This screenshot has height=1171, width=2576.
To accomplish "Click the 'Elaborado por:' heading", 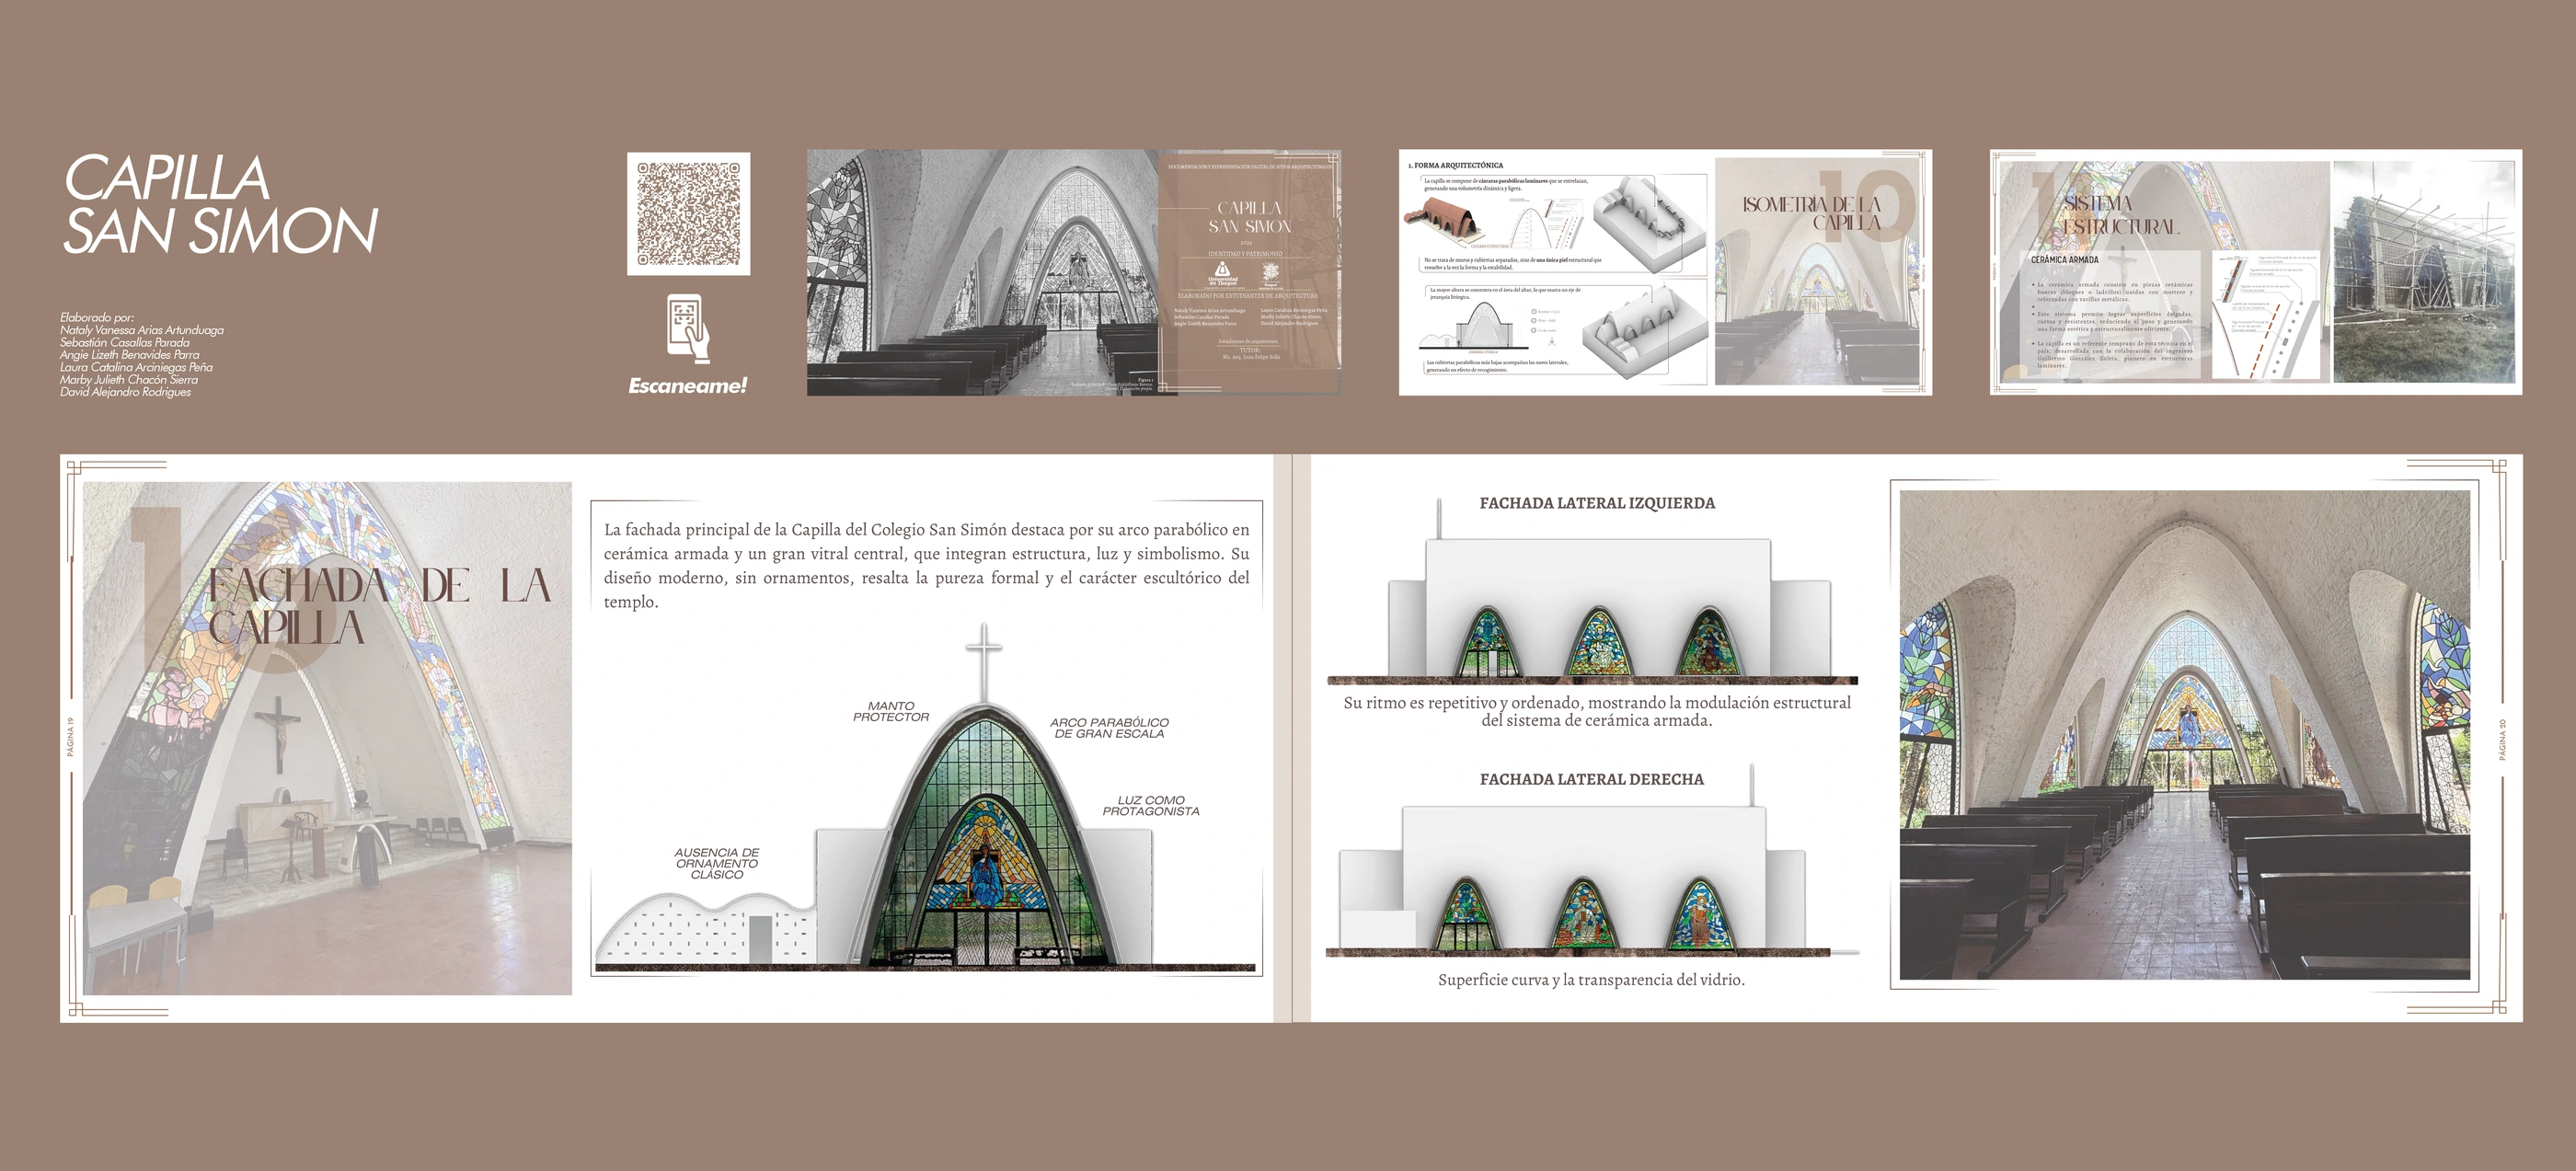I will [x=96, y=318].
